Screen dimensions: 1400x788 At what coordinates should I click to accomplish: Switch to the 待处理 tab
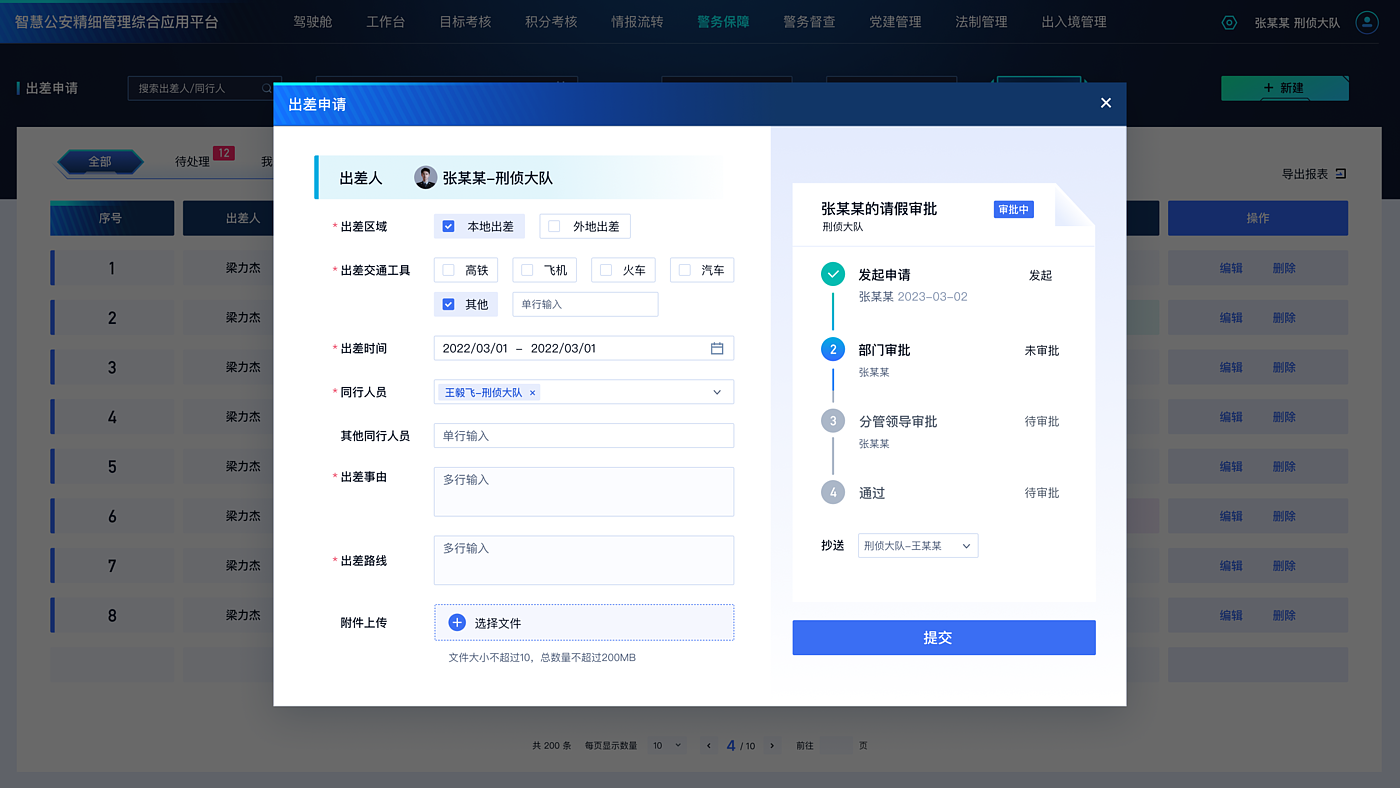[192, 161]
